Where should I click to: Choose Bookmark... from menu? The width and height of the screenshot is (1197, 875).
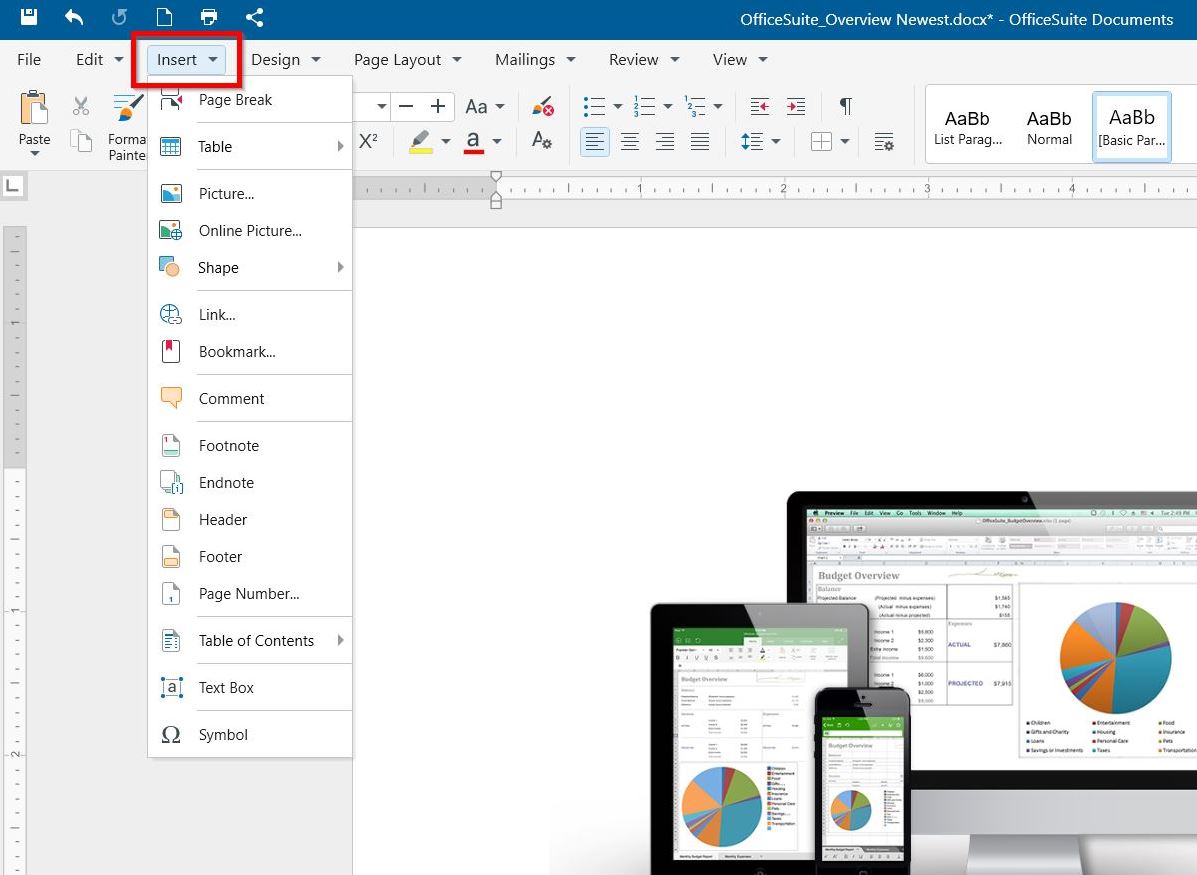coord(250,352)
